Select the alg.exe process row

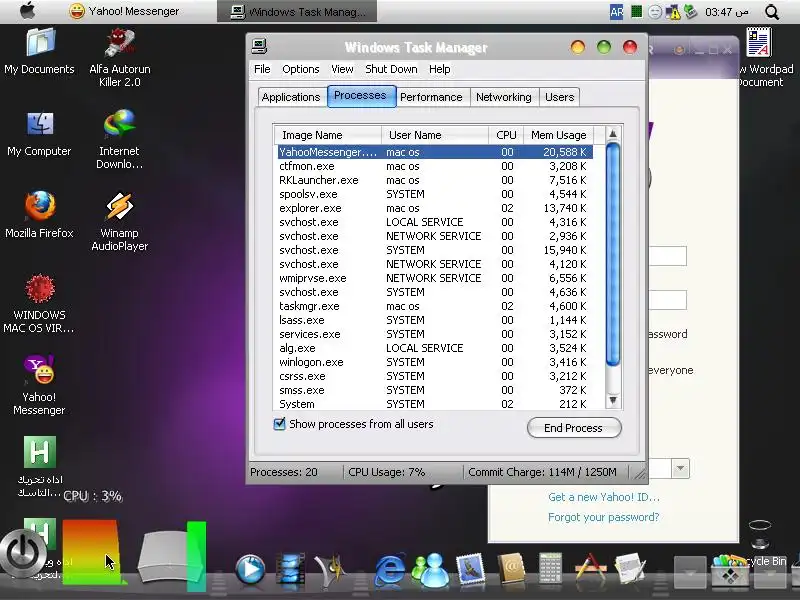coord(435,348)
